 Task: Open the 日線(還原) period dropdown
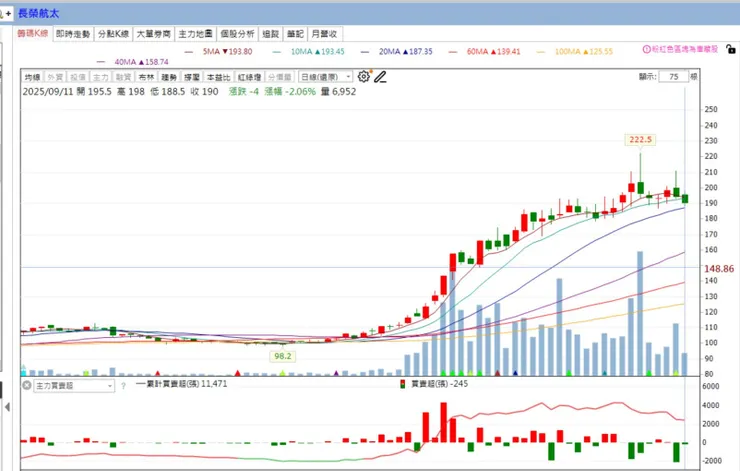pyautogui.click(x=326, y=77)
